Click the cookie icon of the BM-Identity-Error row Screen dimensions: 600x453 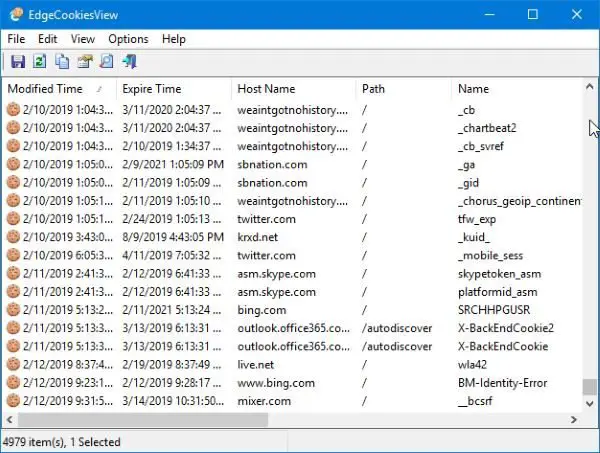click(x=13, y=383)
